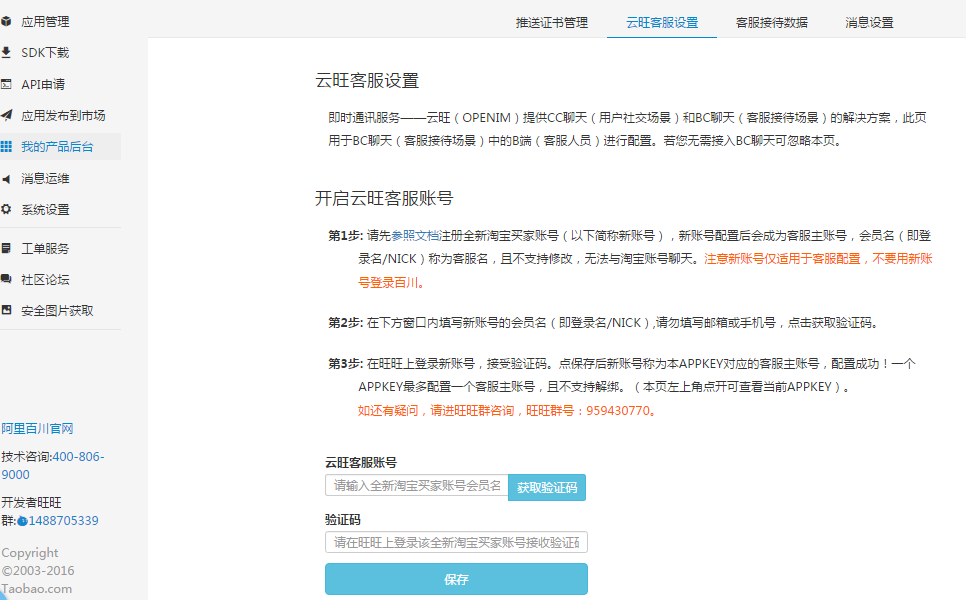Switch to the 客服接待数据 tab

[x=771, y=23]
